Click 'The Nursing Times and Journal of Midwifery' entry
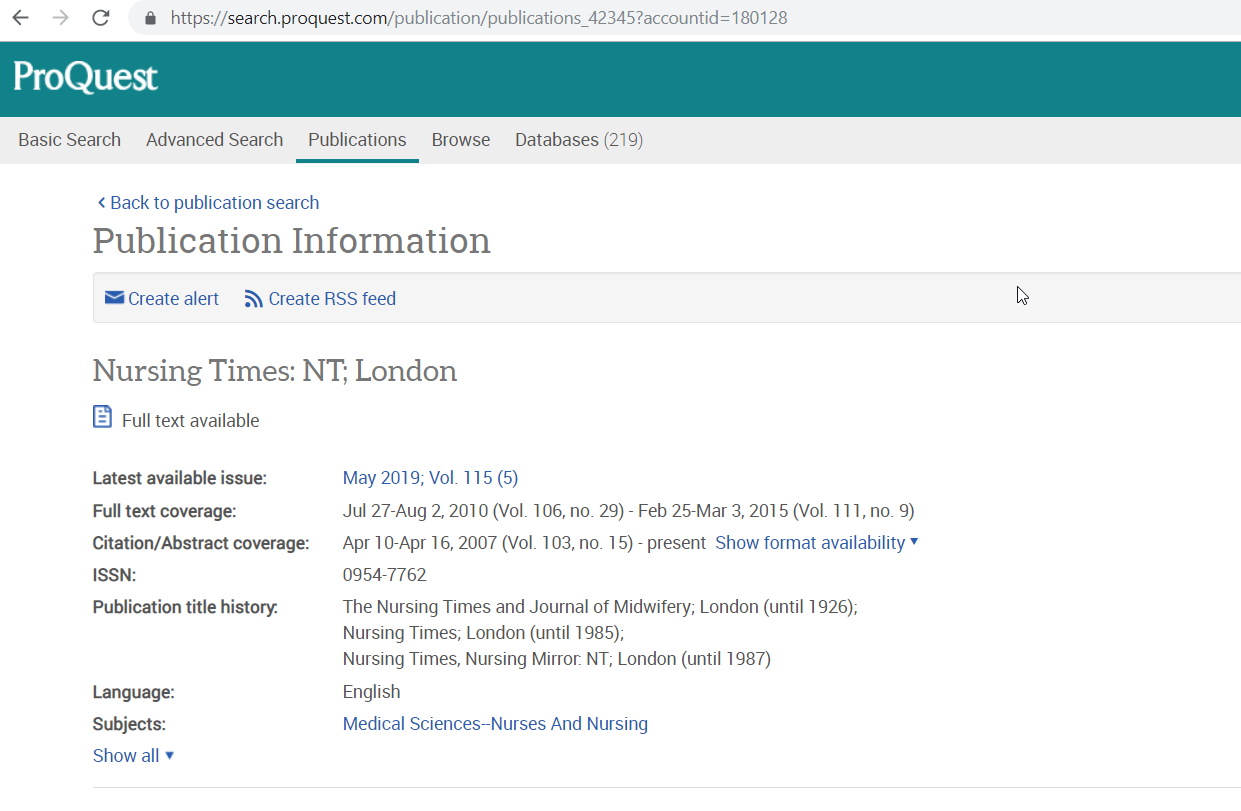The width and height of the screenshot is (1241, 811). [600, 607]
